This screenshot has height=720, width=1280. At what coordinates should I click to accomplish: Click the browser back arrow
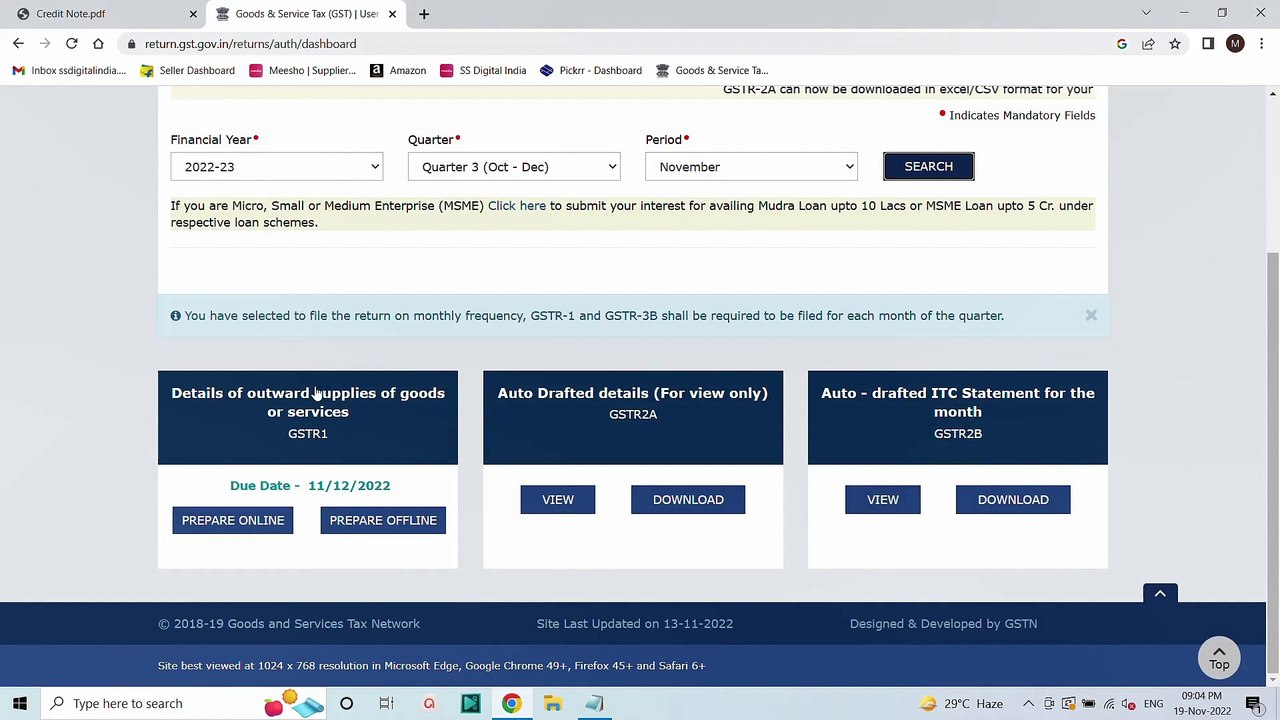tap(18, 43)
